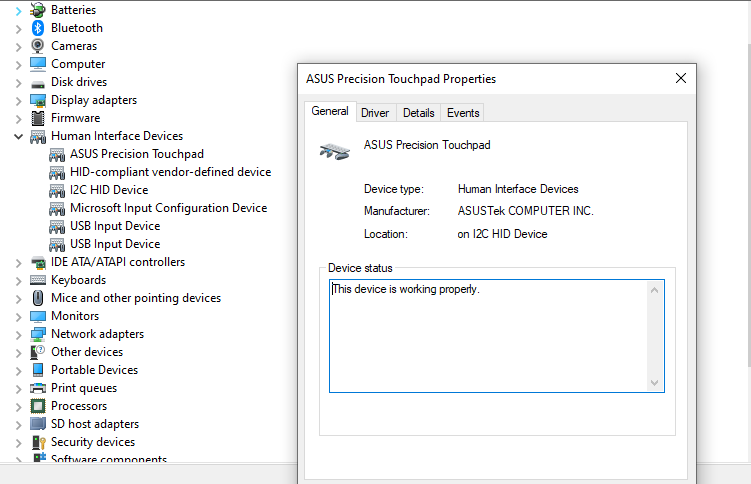Click the Computer monitor icon
This screenshot has height=484, width=751.
[38, 64]
